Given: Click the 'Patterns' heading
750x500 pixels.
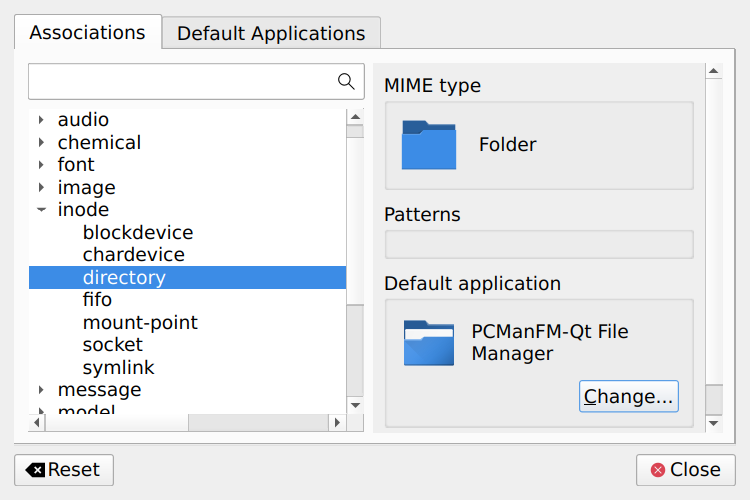Looking at the screenshot, I should (422, 214).
